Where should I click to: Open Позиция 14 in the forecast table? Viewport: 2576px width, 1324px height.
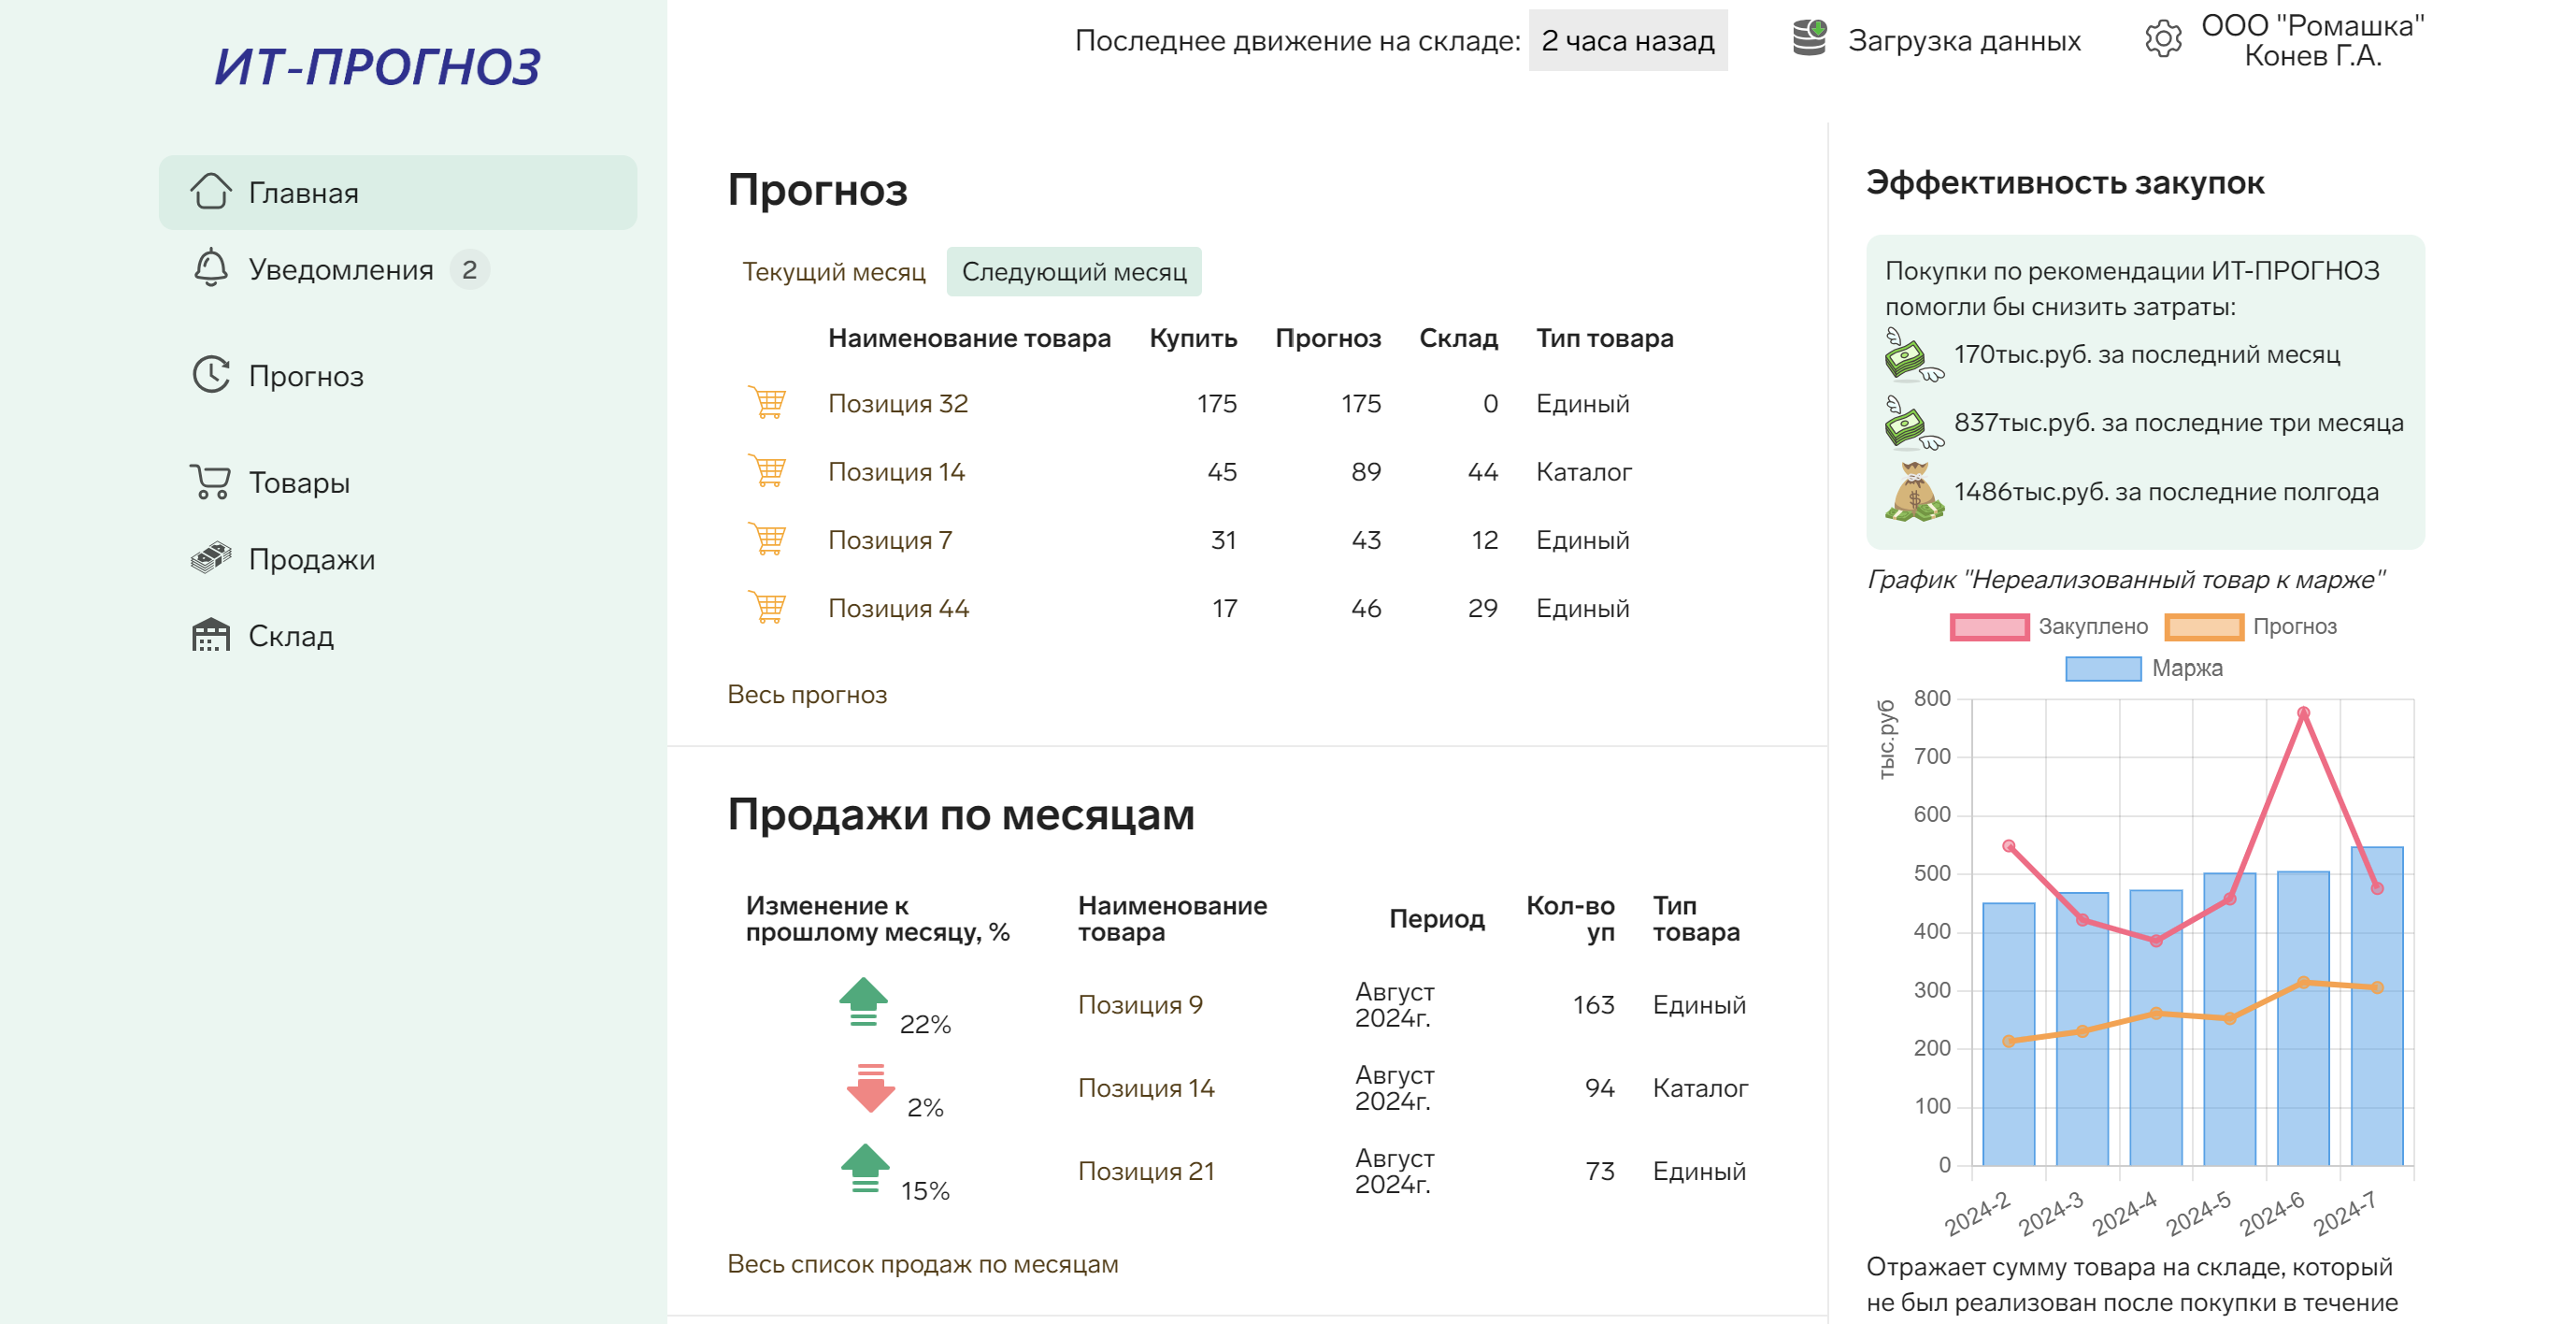[x=896, y=471]
